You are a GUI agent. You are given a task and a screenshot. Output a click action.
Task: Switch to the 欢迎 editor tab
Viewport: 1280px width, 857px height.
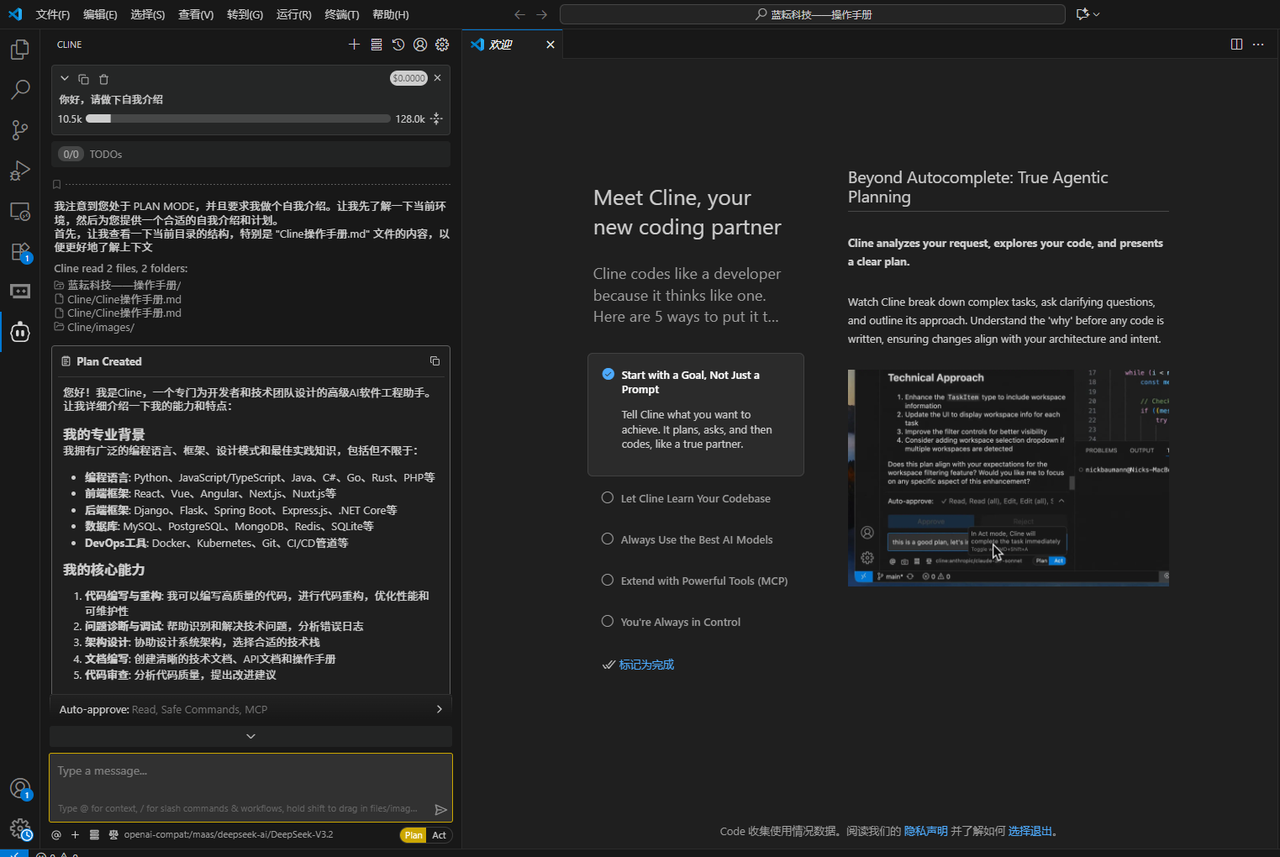tap(512, 44)
